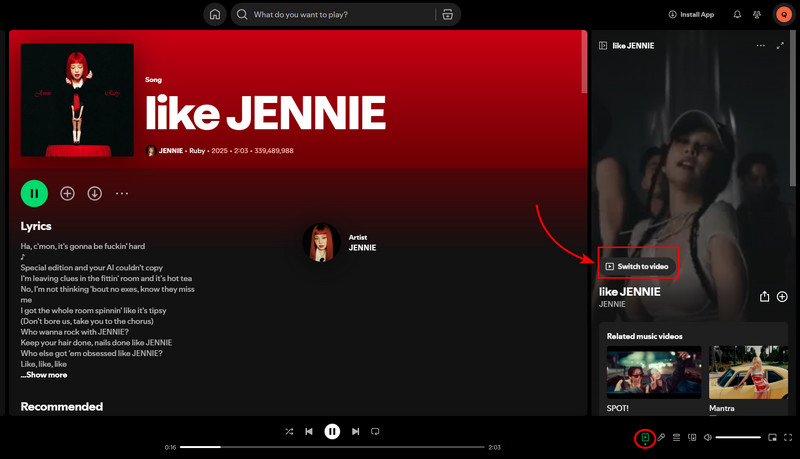Open Connect to a device

click(692, 438)
